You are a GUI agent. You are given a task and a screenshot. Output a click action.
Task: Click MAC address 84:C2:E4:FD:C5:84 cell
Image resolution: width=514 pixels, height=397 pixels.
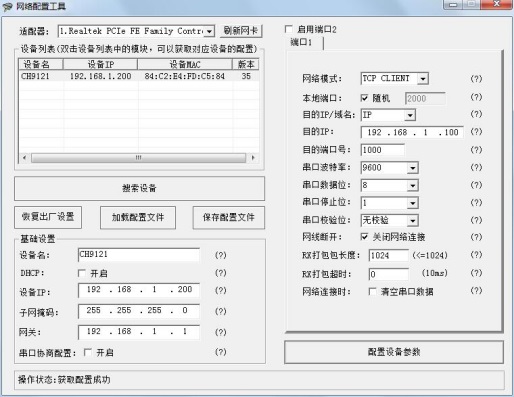tap(185, 76)
